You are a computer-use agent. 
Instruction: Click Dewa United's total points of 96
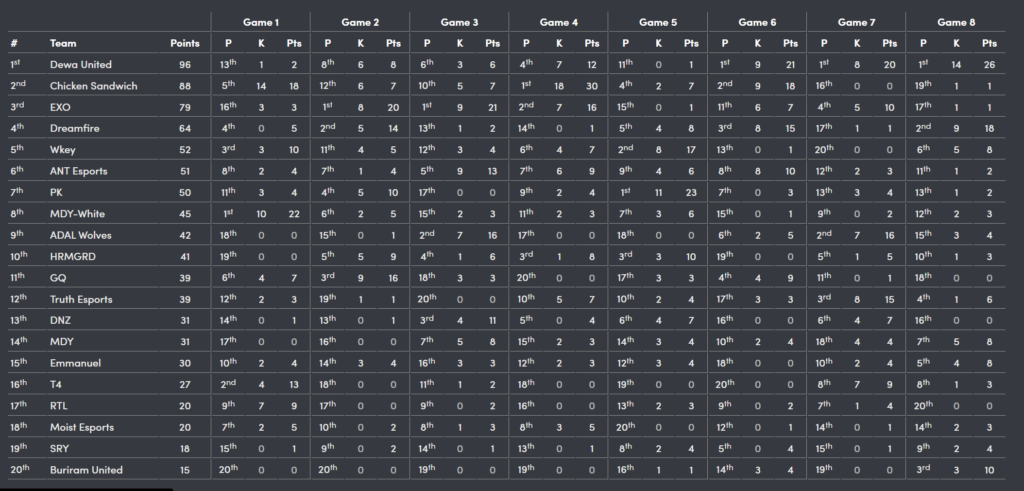184,65
